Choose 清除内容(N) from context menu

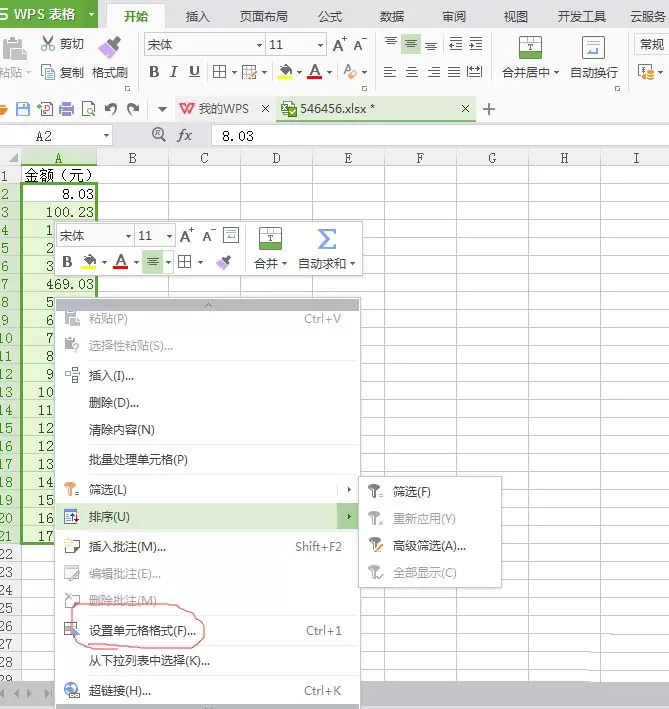[208, 430]
